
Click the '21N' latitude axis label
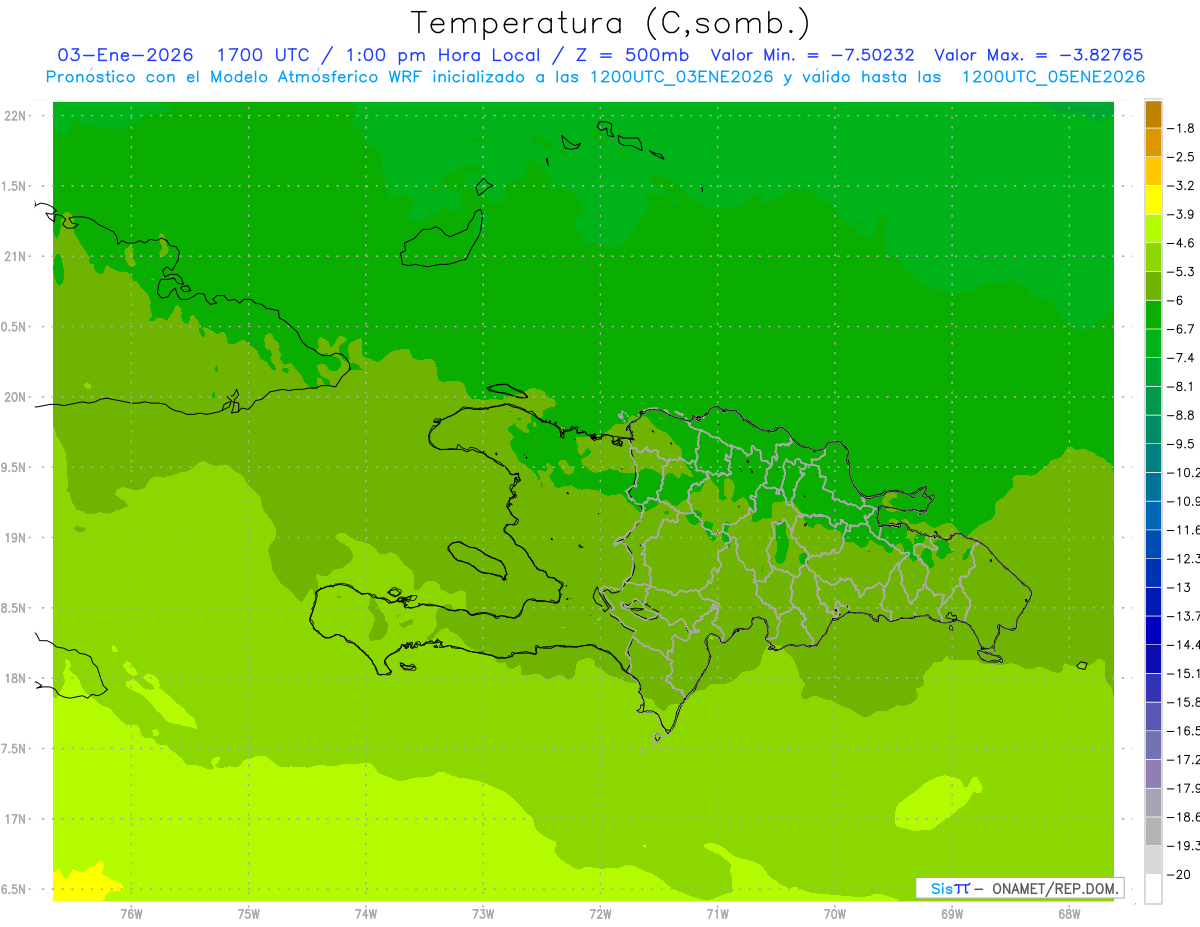15,257
